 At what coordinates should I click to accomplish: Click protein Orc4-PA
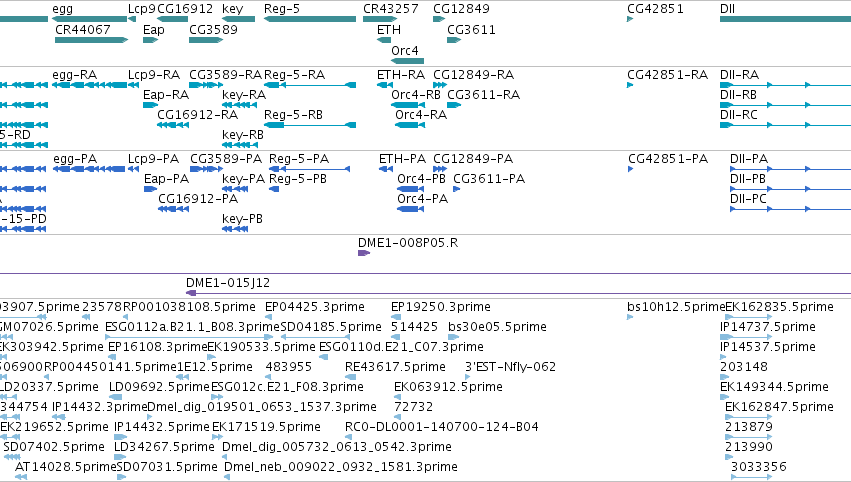coord(423,199)
